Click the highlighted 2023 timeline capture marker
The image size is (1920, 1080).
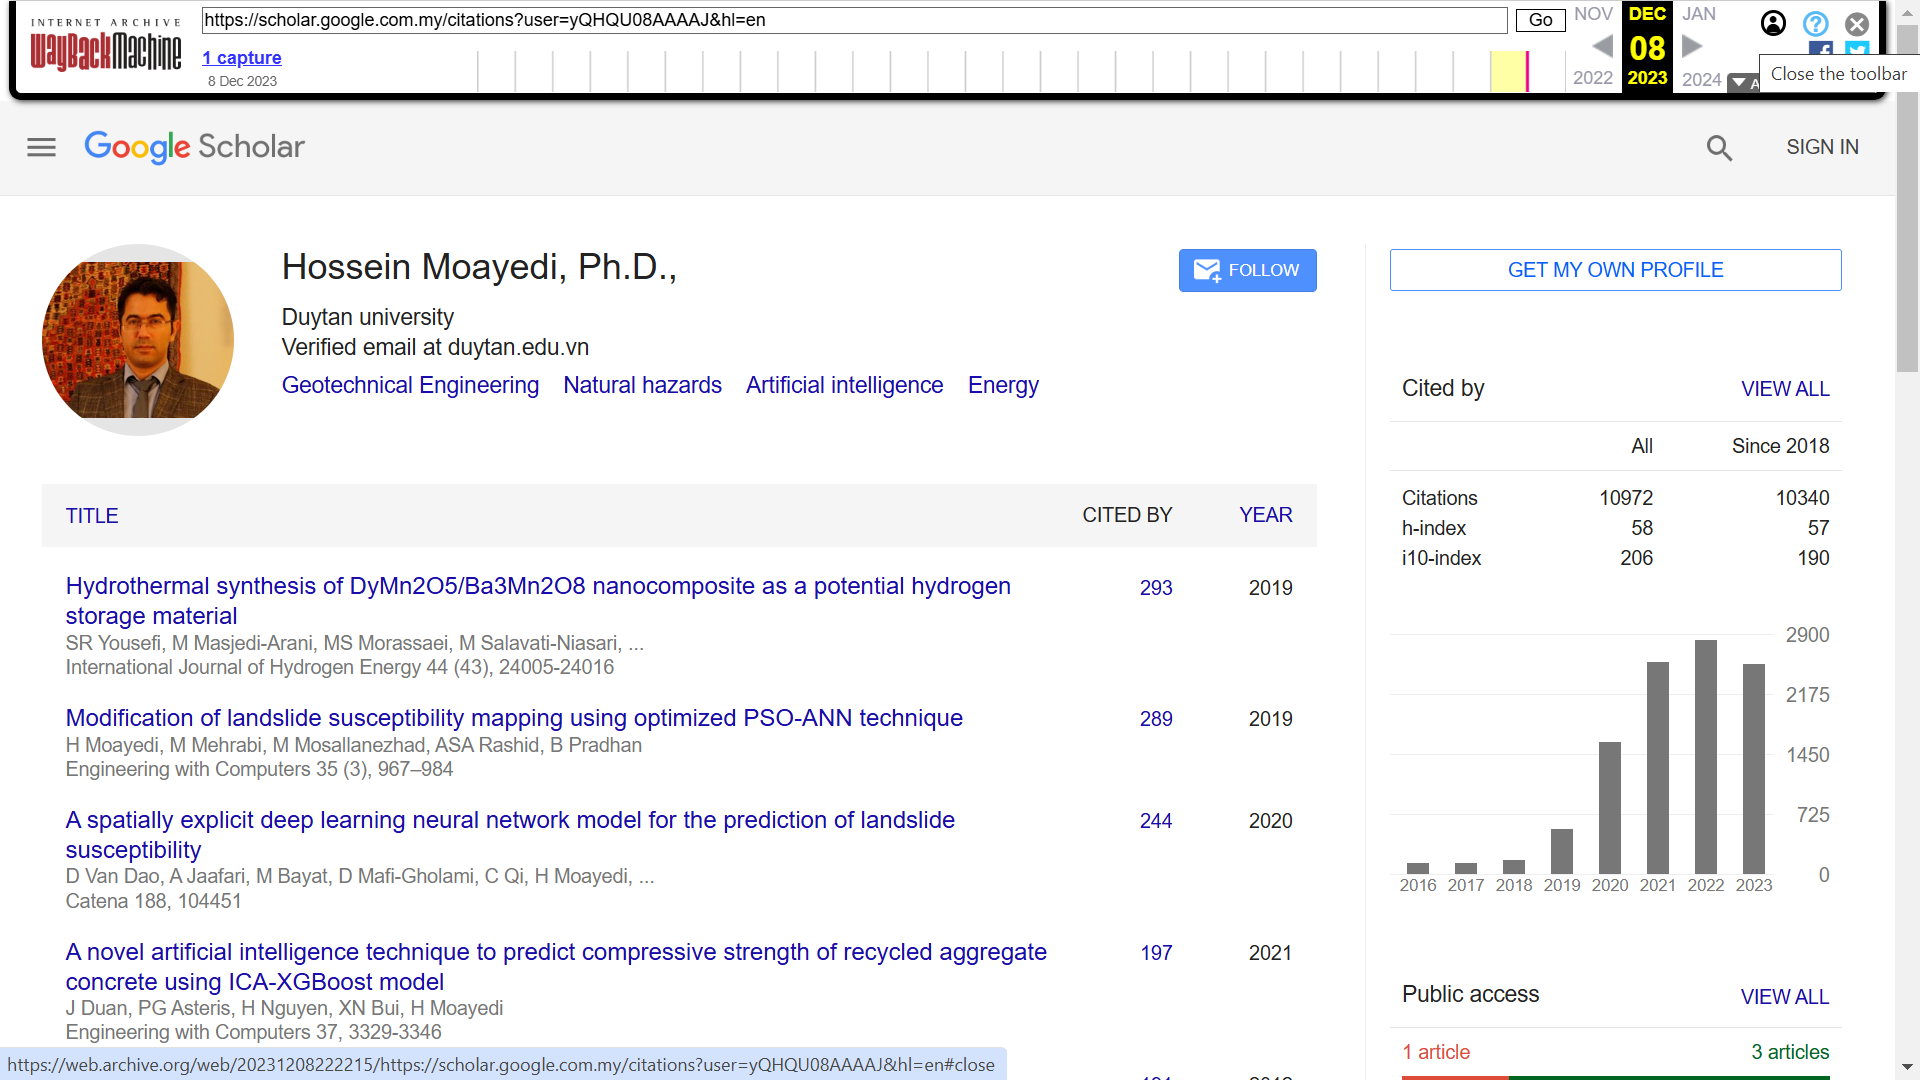[x=1526, y=72]
